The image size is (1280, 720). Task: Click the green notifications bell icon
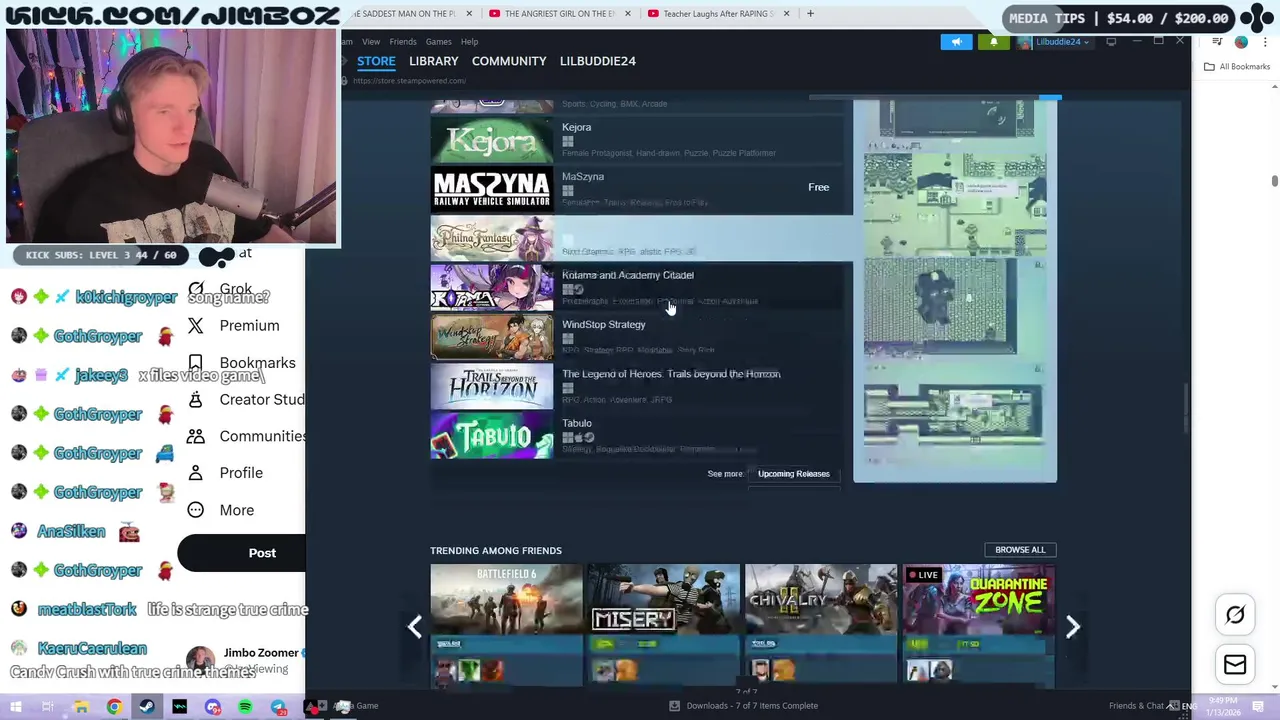(x=993, y=42)
